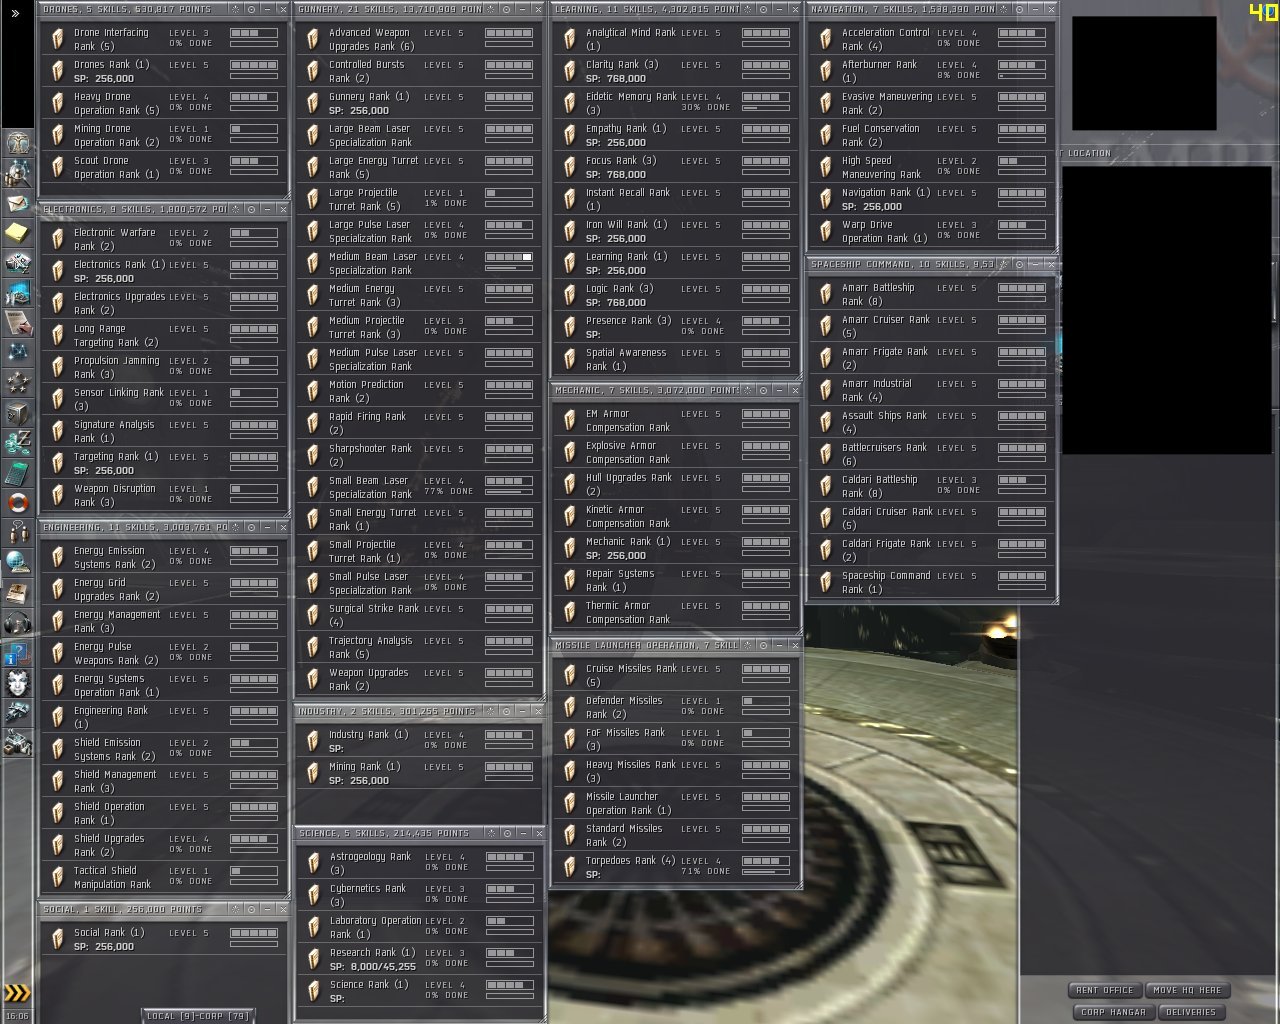Open the metal safe icon in sidebar

(18, 413)
